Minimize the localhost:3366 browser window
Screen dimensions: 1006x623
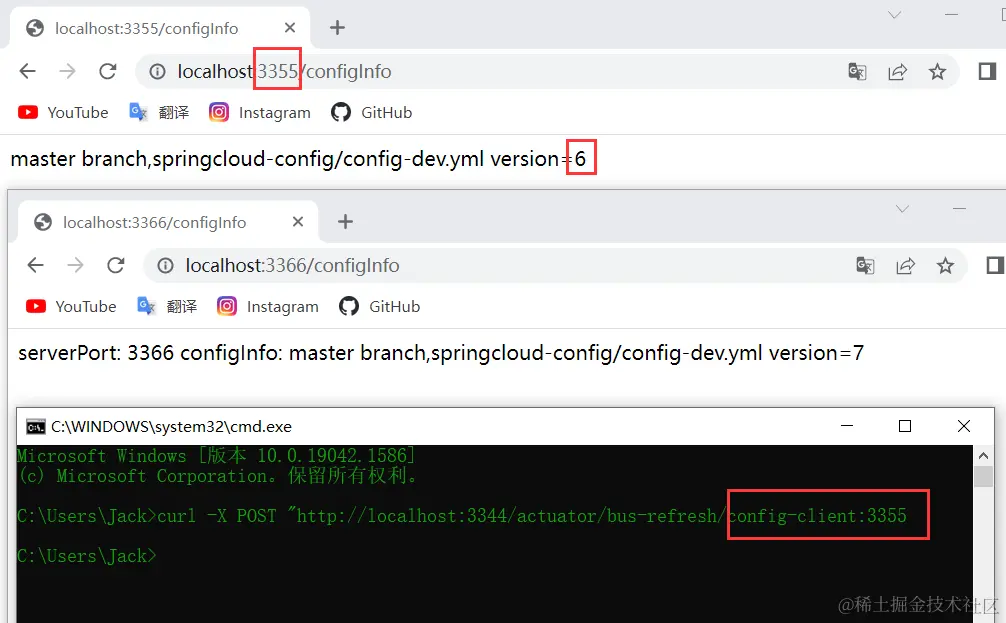coord(959,209)
